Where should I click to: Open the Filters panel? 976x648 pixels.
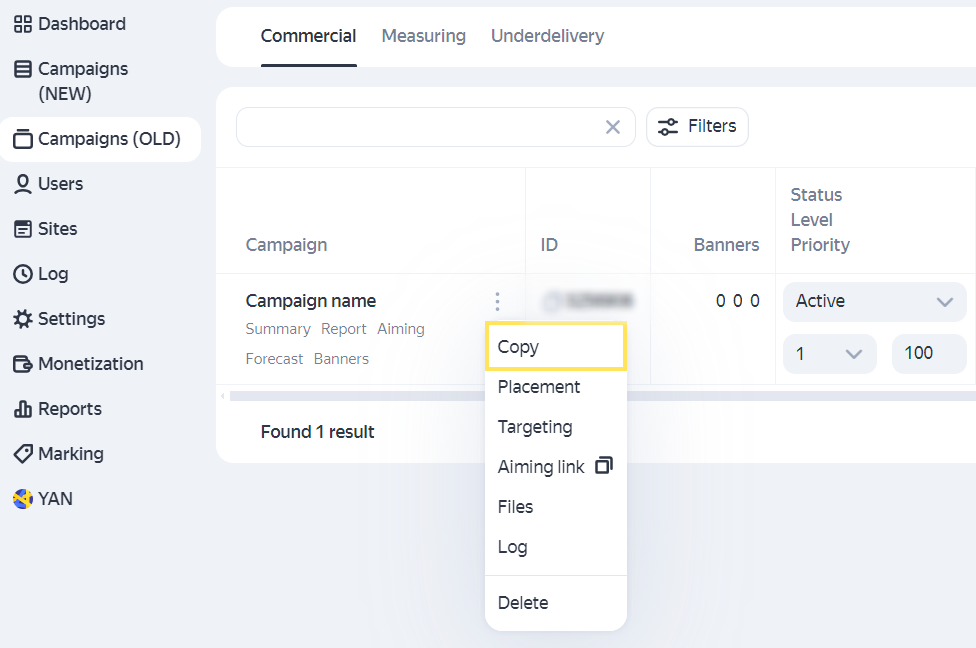pos(697,127)
